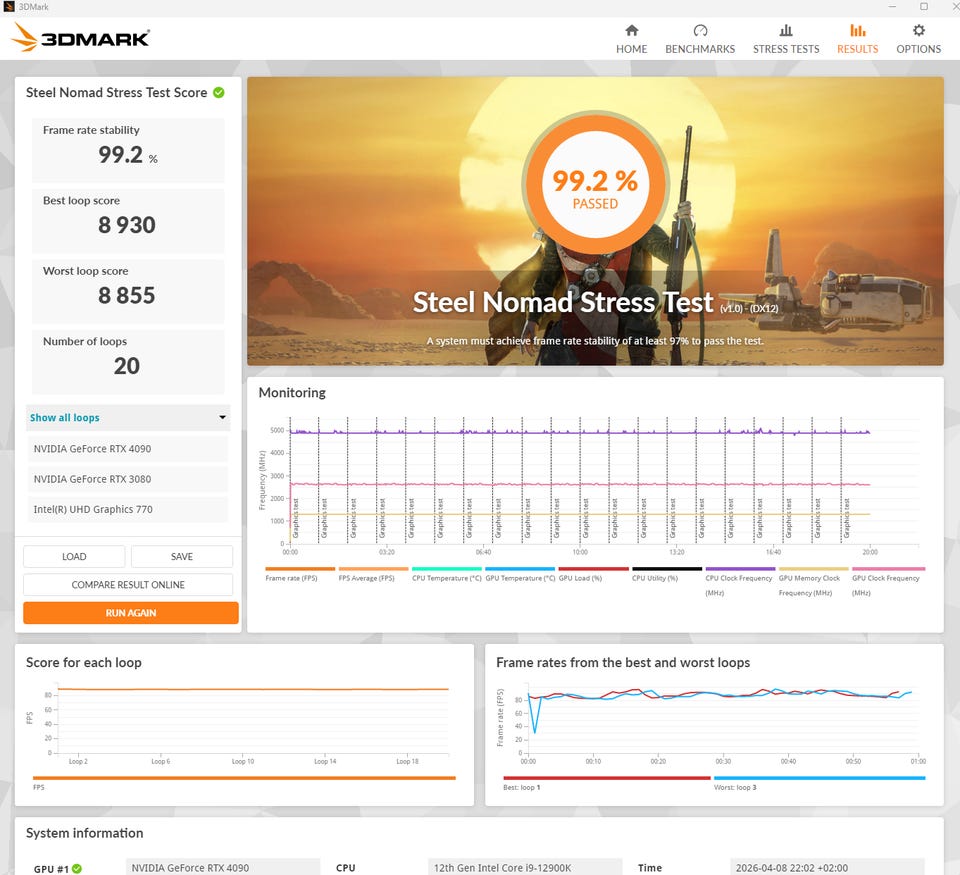Screen dimensions: 960x875
Task: Click the 10:00 tick on Monitoring chart
Action: [580, 552]
